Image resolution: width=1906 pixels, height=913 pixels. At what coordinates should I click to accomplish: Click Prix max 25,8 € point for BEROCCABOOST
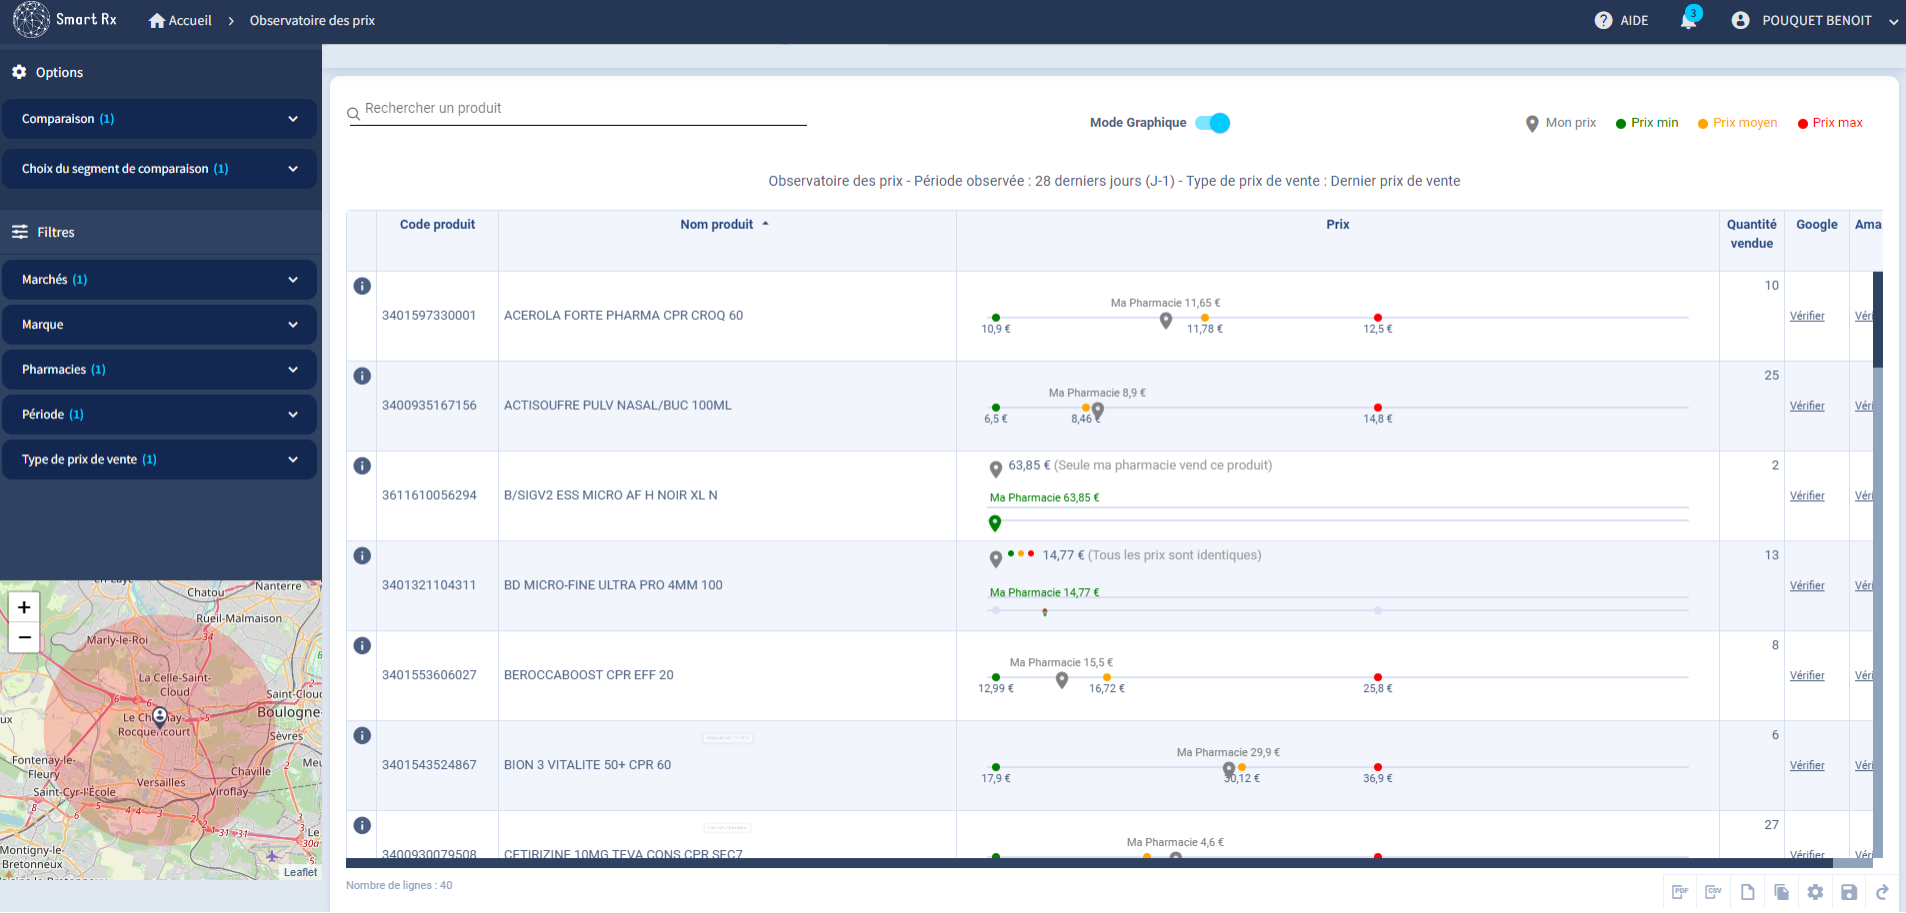tap(1378, 678)
